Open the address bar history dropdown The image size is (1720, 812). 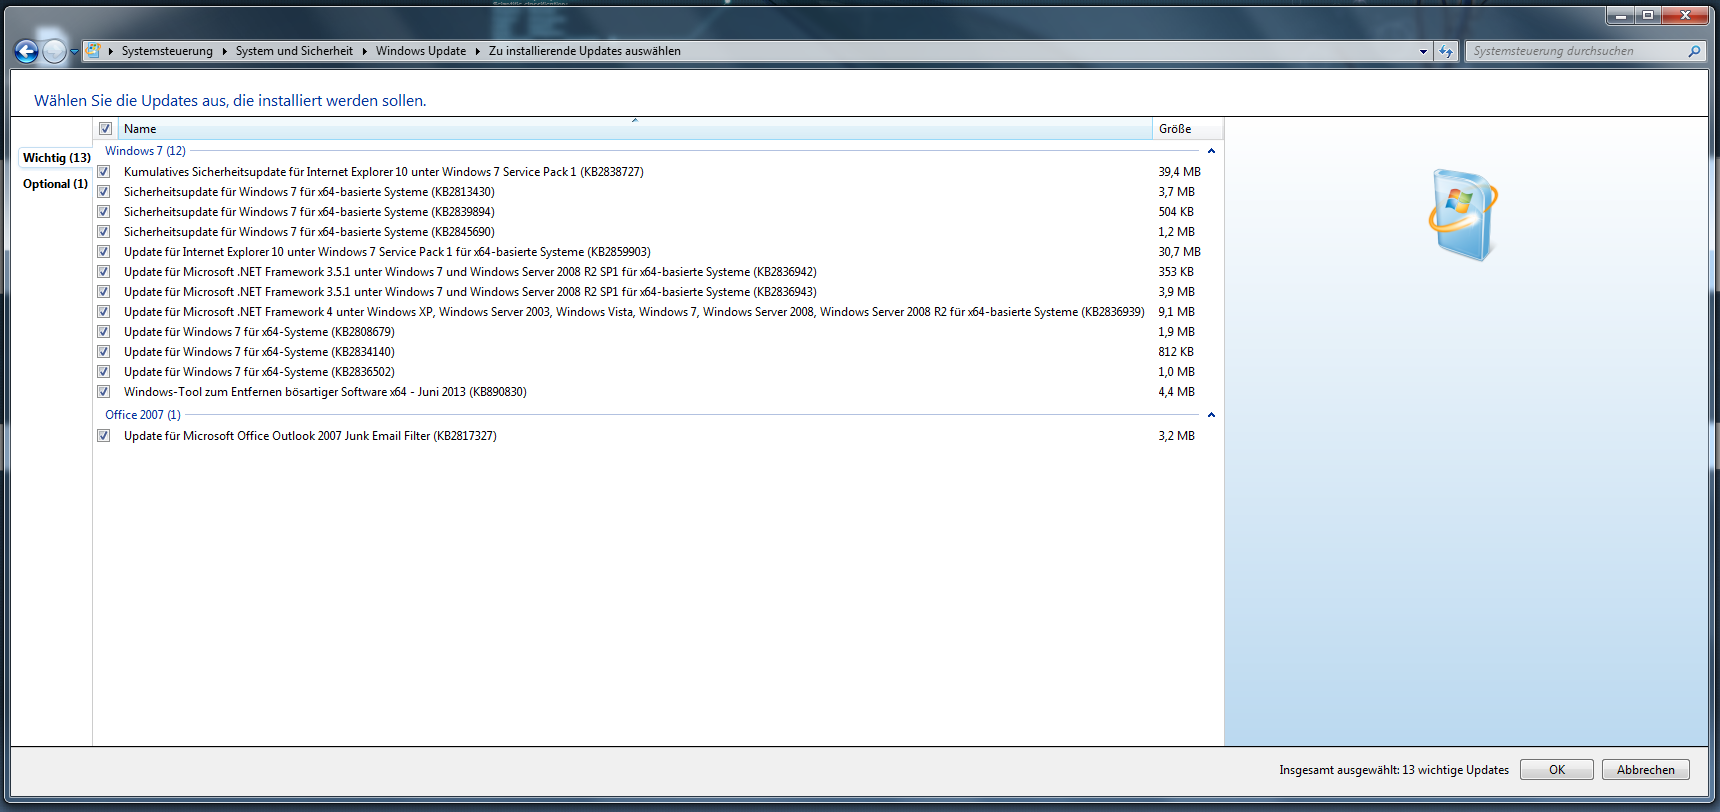coord(1423,51)
